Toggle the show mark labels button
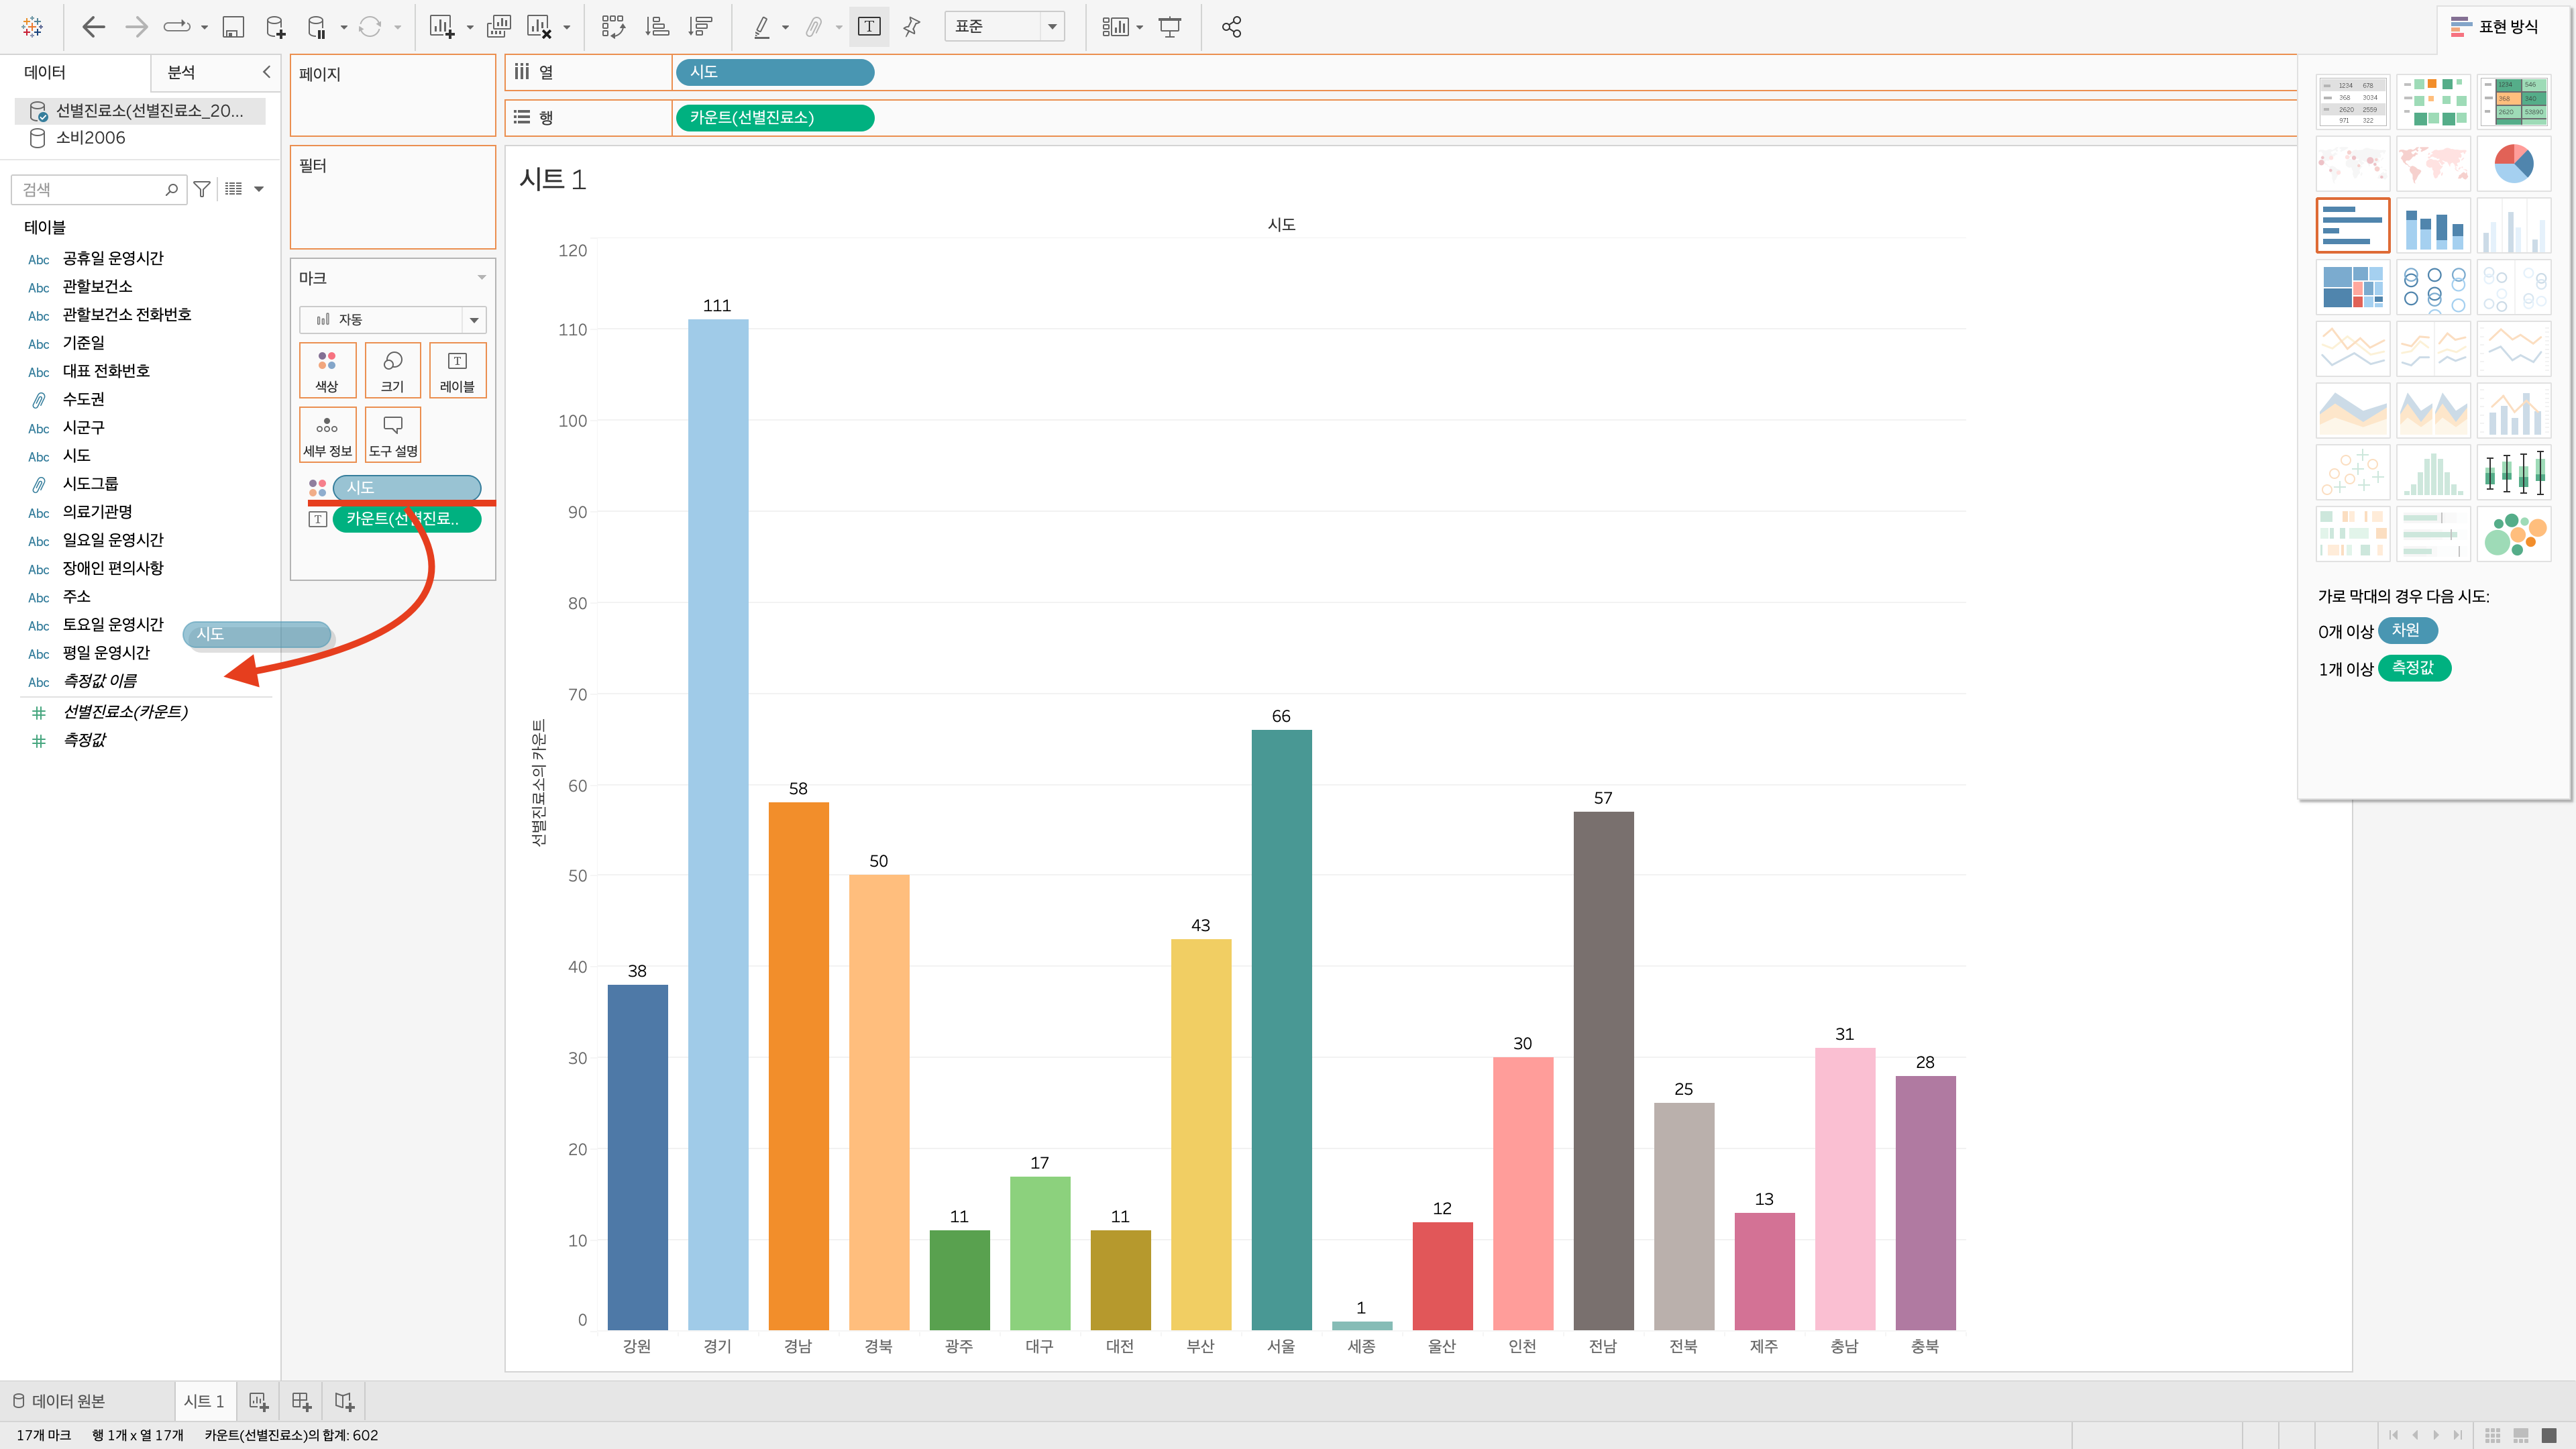Viewport: 2576px width, 1449px height. point(868,27)
